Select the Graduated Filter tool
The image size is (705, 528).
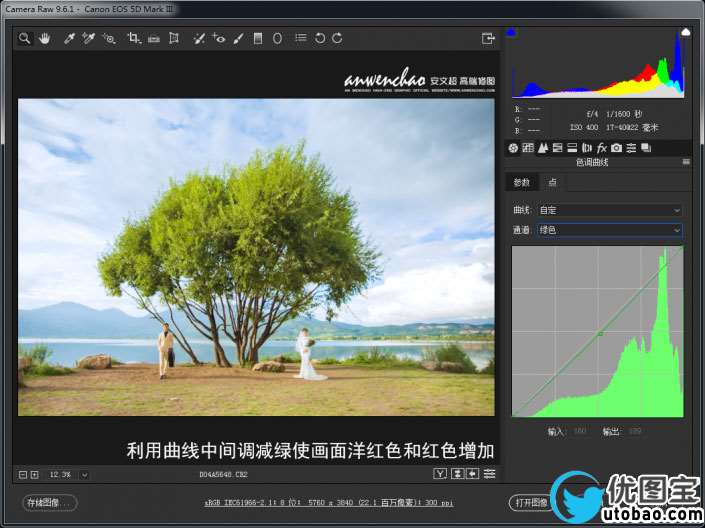(x=258, y=39)
